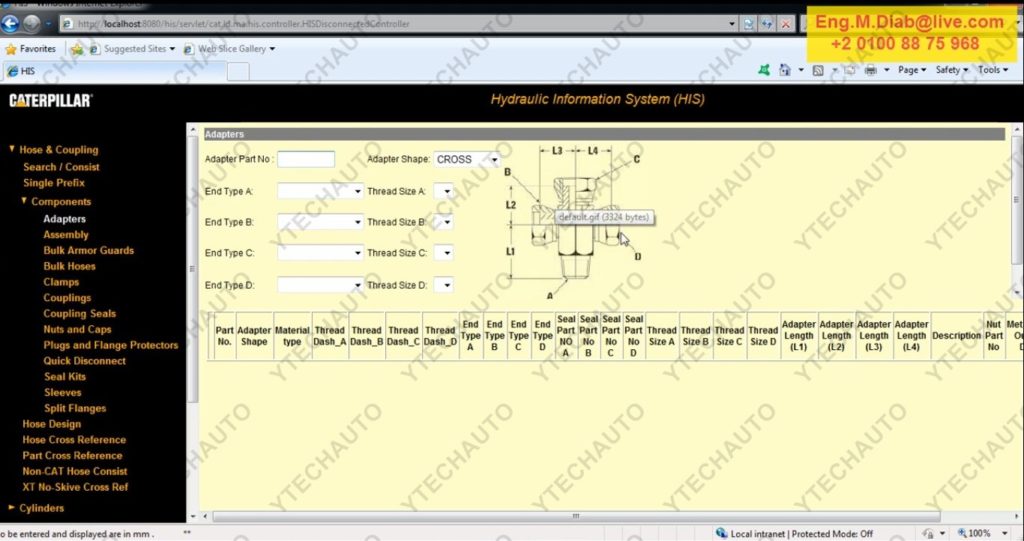Open Plugs and Flange Protectors link
The width and height of the screenshot is (1024, 541).
point(111,345)
